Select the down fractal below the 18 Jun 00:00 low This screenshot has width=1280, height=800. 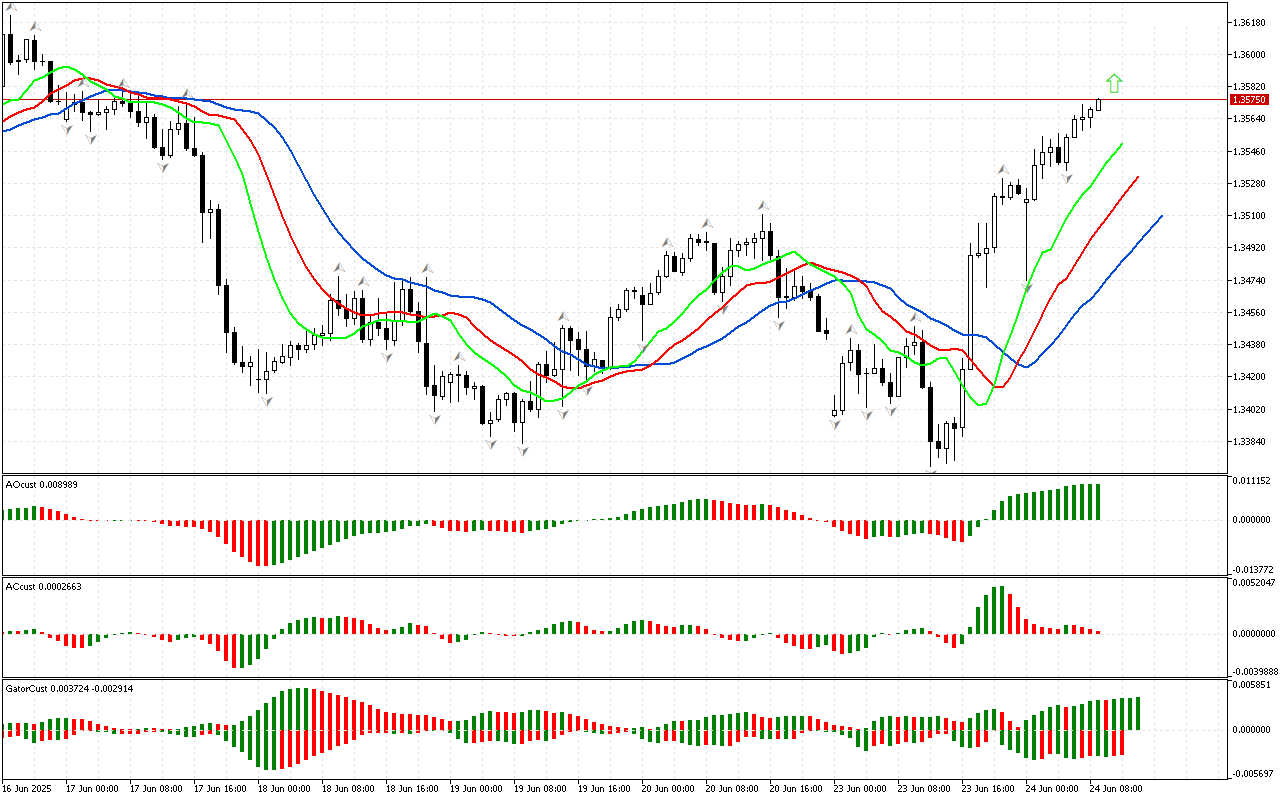pyautogui.click(x=266, y=401)
